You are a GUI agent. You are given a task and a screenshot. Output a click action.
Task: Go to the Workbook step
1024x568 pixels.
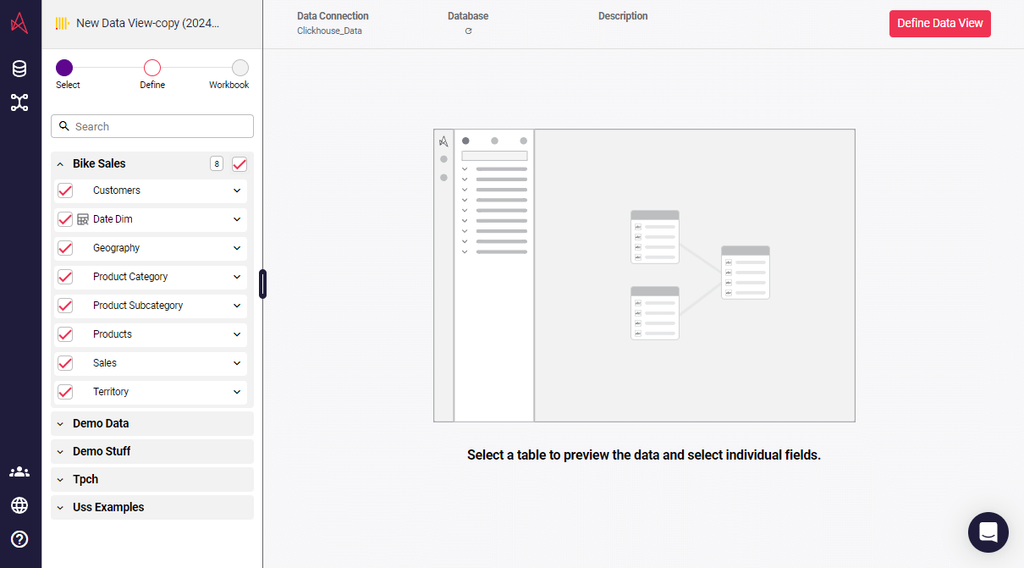[240, 68]
